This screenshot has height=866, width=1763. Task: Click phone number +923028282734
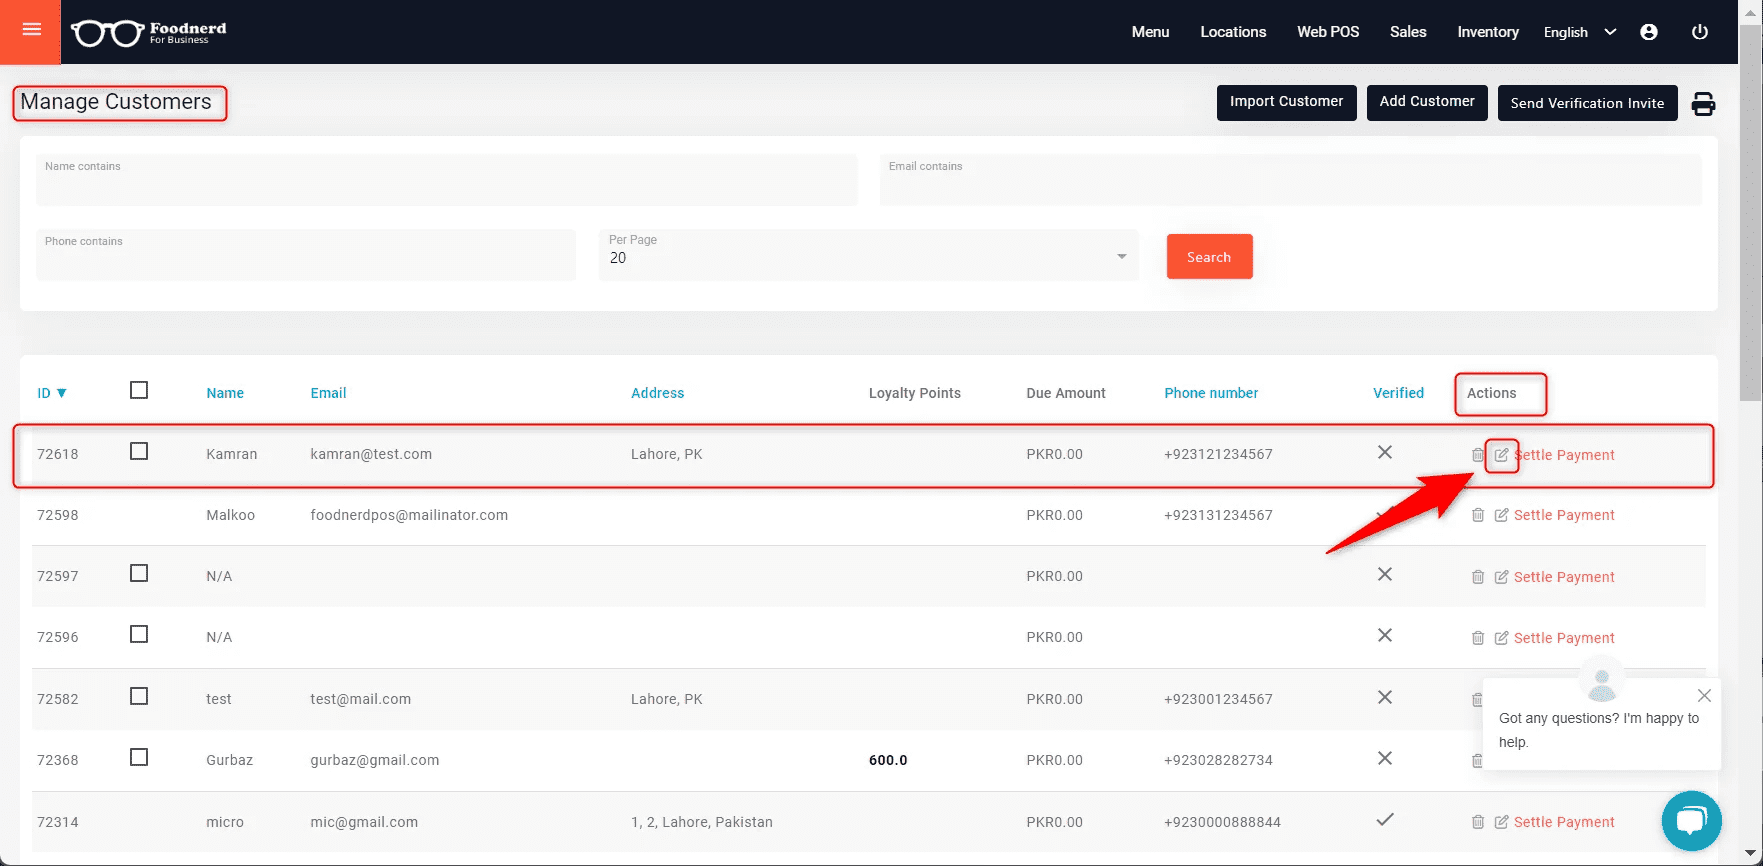(1218, 760)
